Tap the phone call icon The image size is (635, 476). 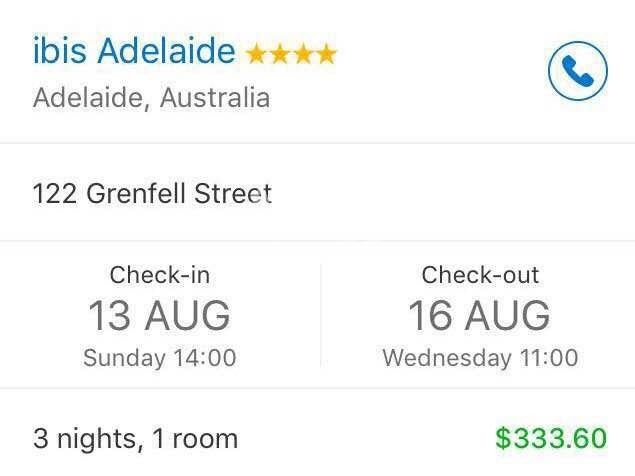[578, 71]
